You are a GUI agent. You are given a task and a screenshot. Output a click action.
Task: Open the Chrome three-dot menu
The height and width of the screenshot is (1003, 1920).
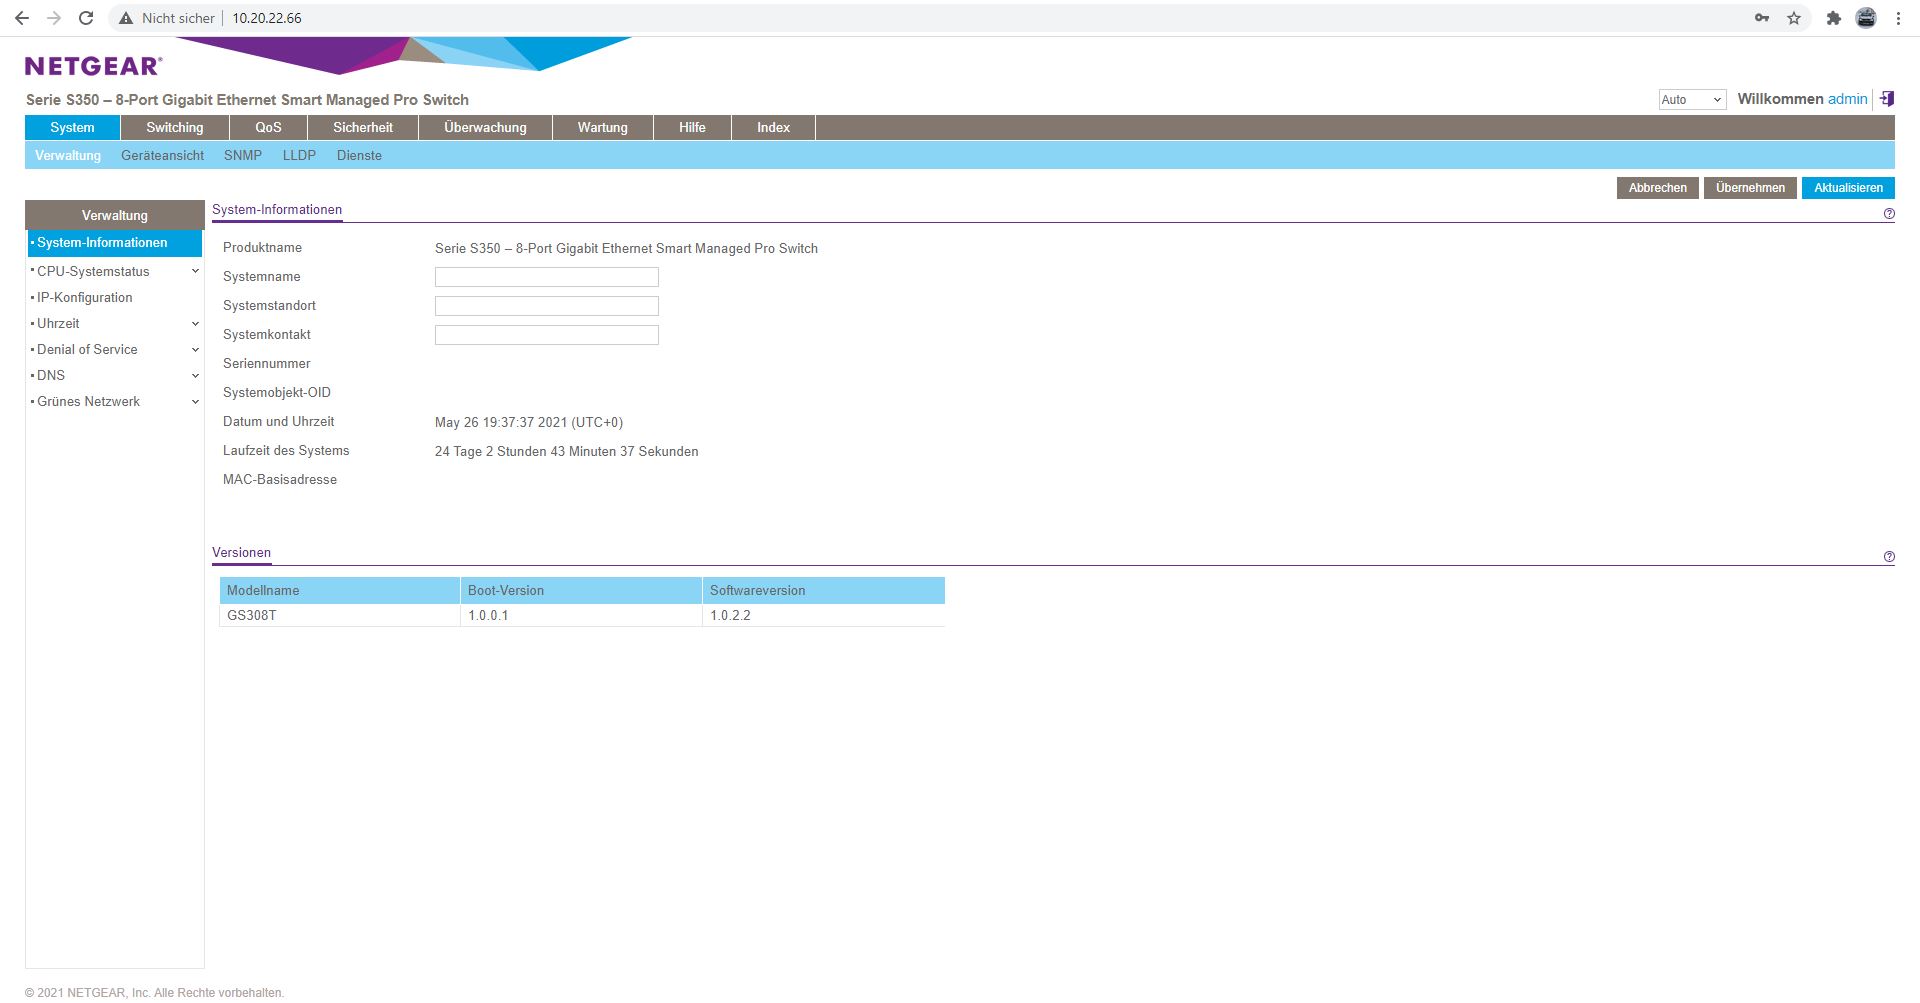(x=1898, y=18)
